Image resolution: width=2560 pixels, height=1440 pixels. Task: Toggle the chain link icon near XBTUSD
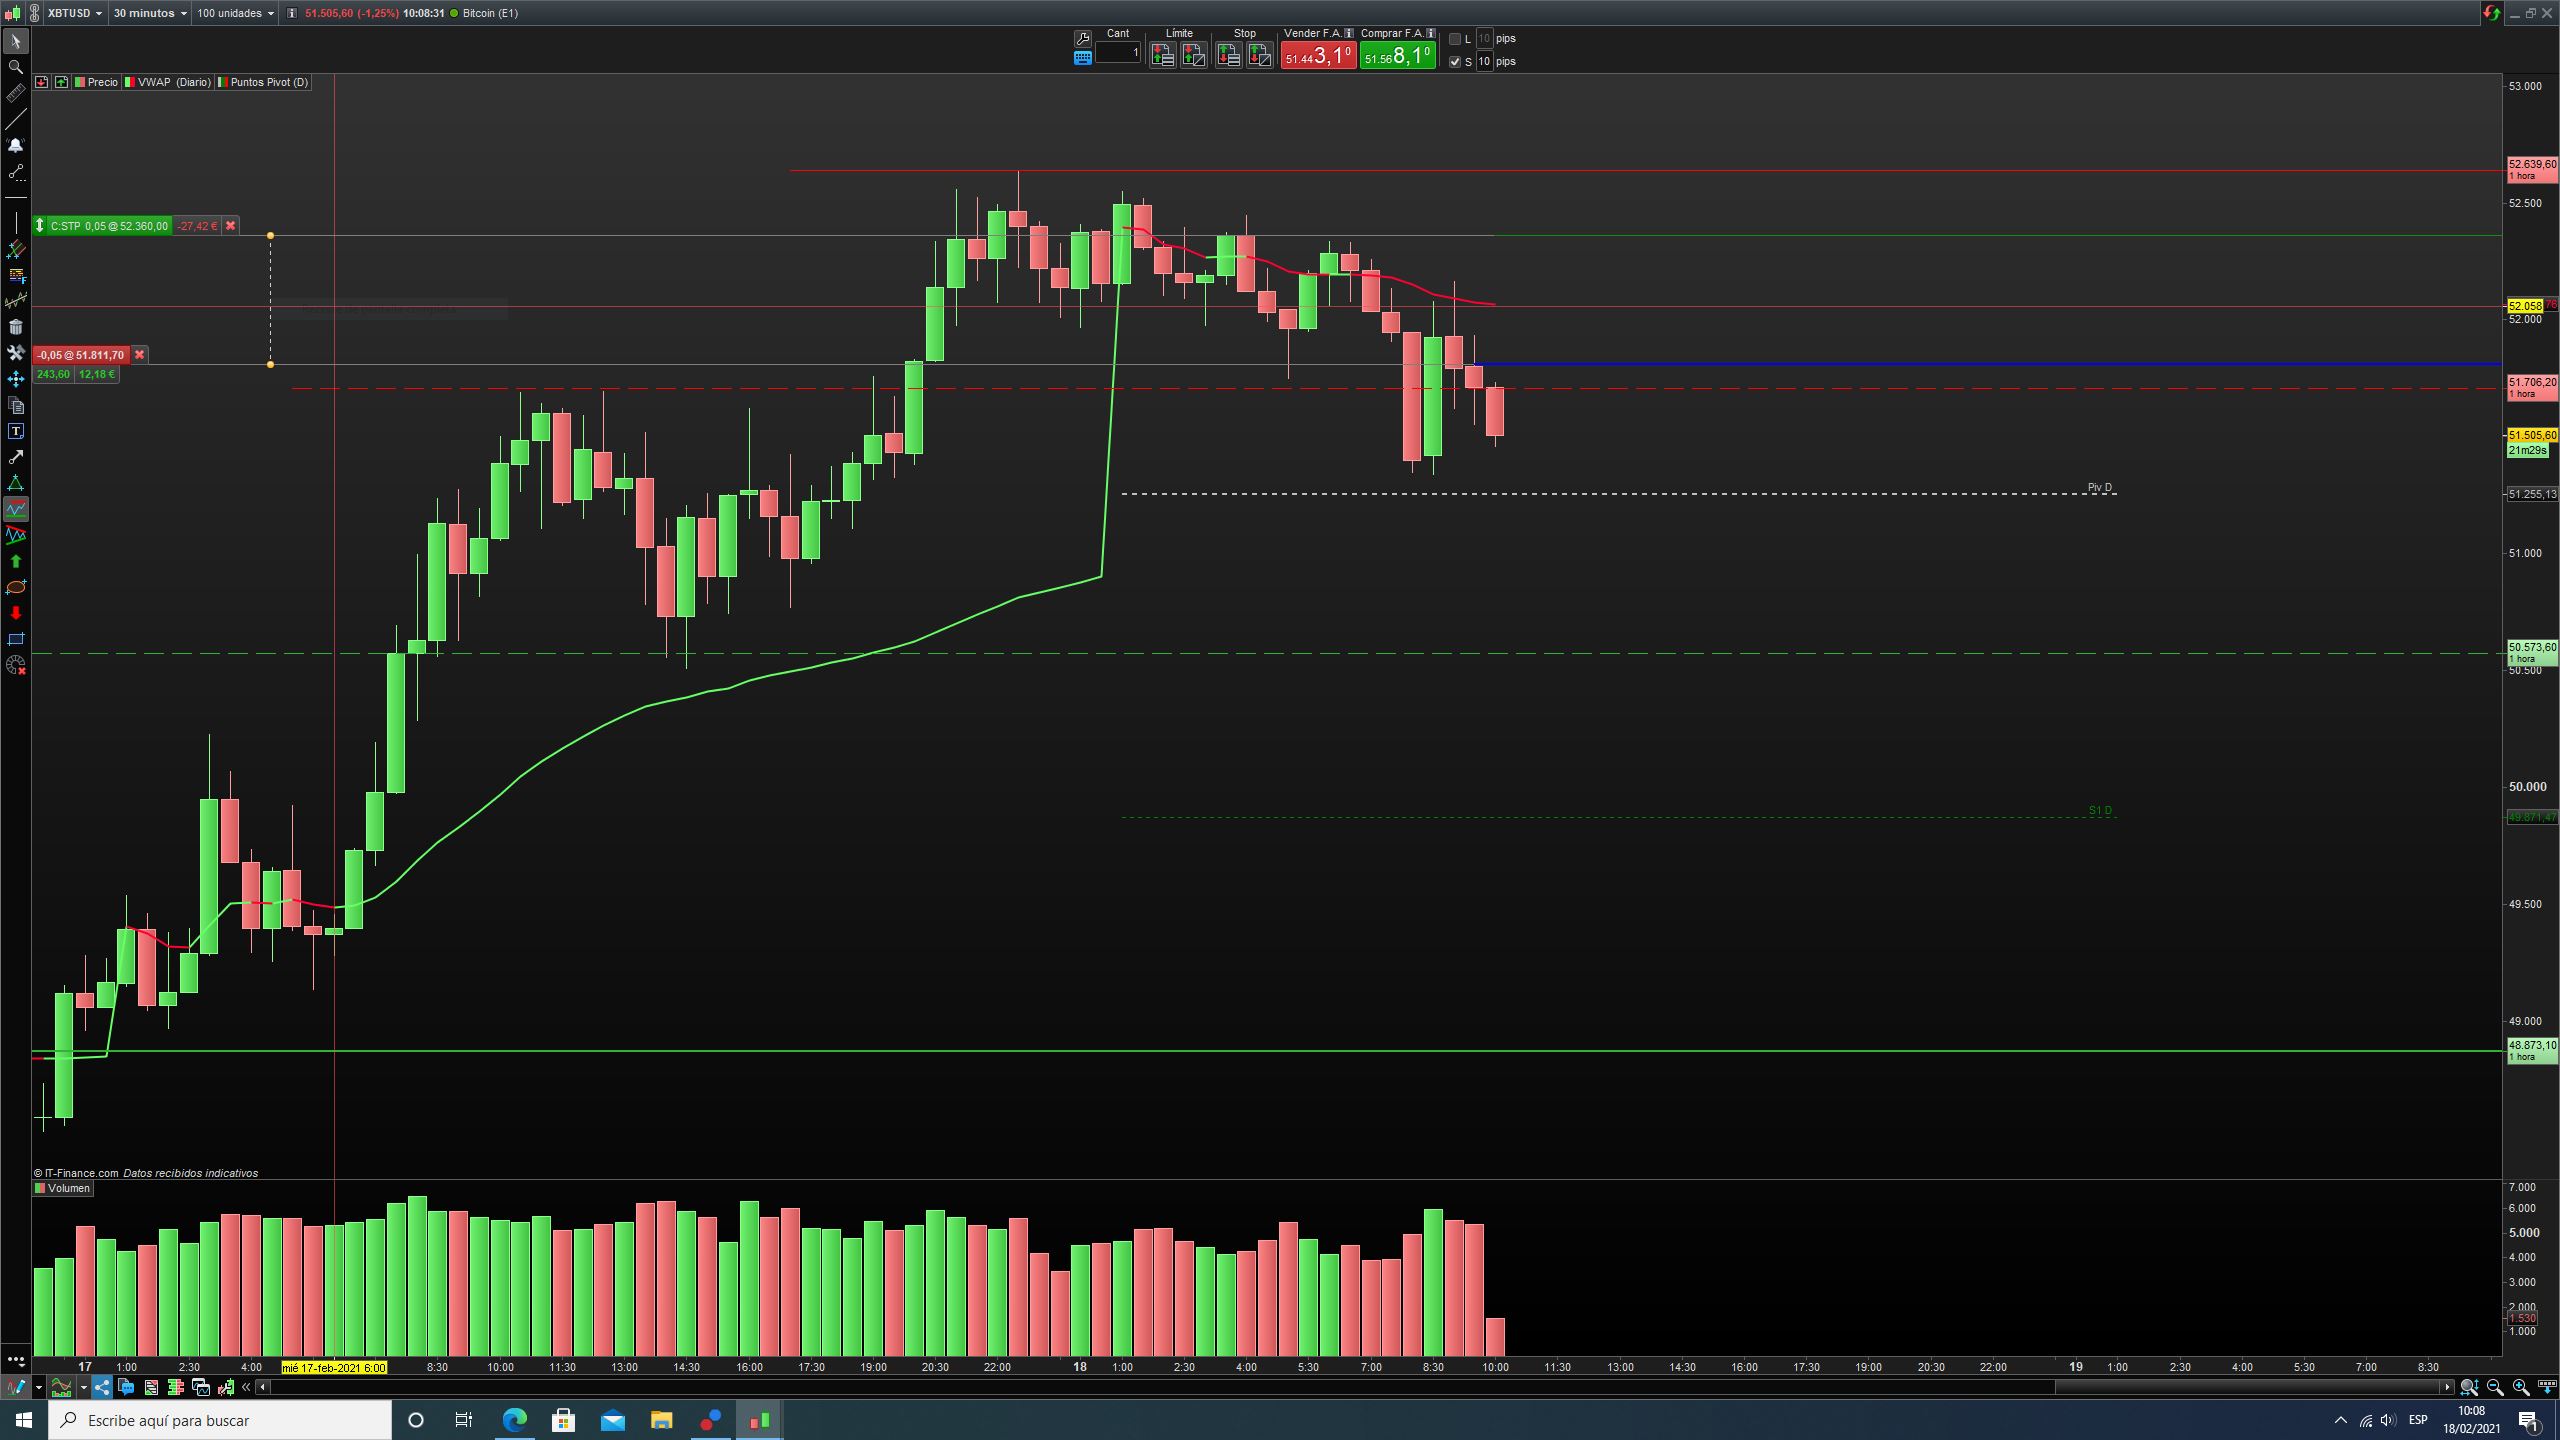click(34, 13)
